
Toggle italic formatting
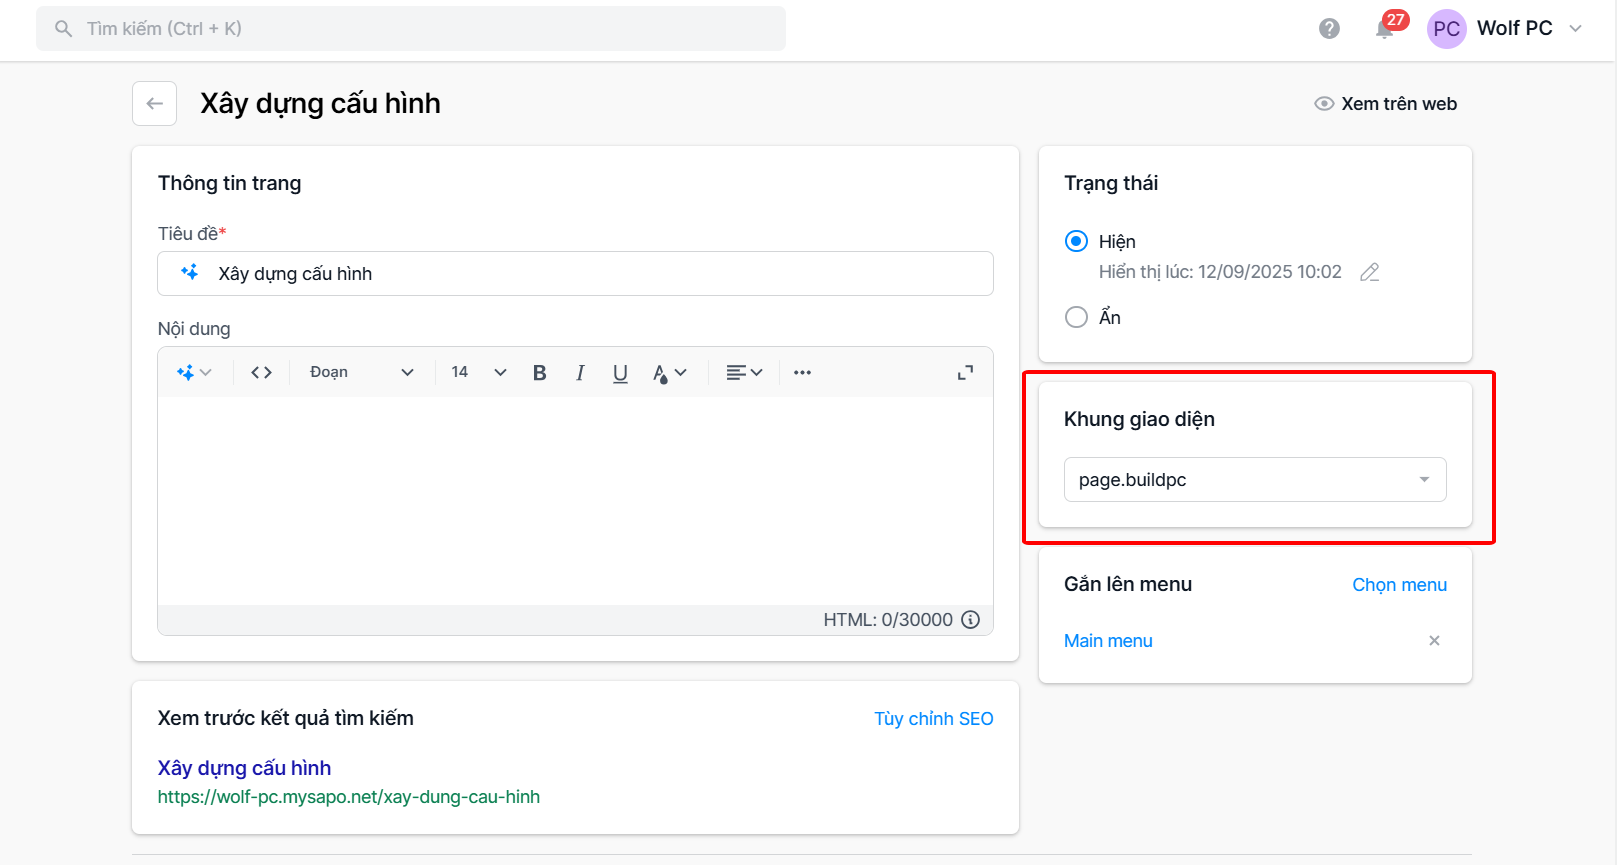[x=580, y=372]
